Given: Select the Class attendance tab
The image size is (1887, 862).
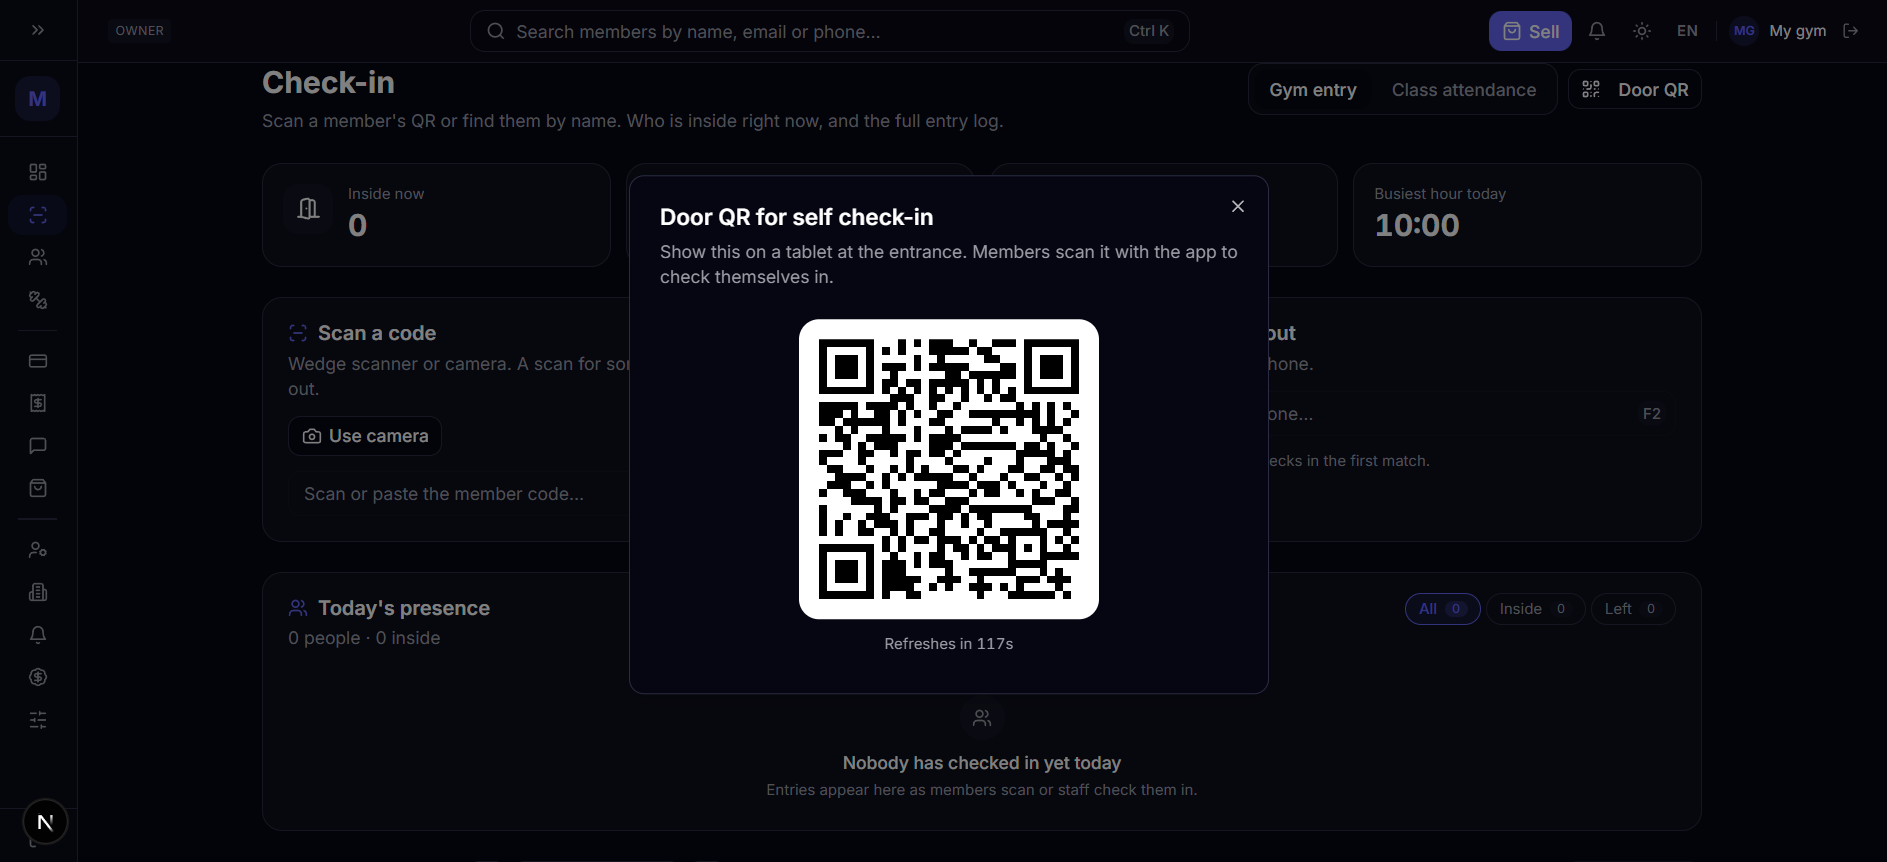Looking at the screenshot, I should 1464,90.
